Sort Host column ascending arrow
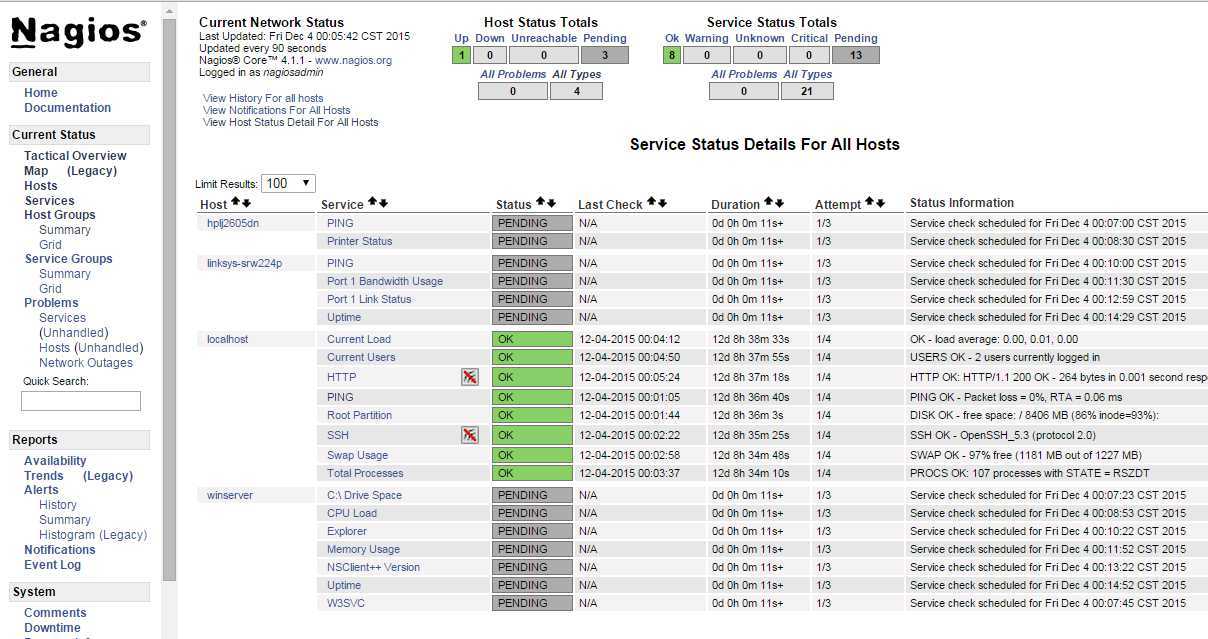Viewport: 1208px width, 639px height. (x=236, y=203)
